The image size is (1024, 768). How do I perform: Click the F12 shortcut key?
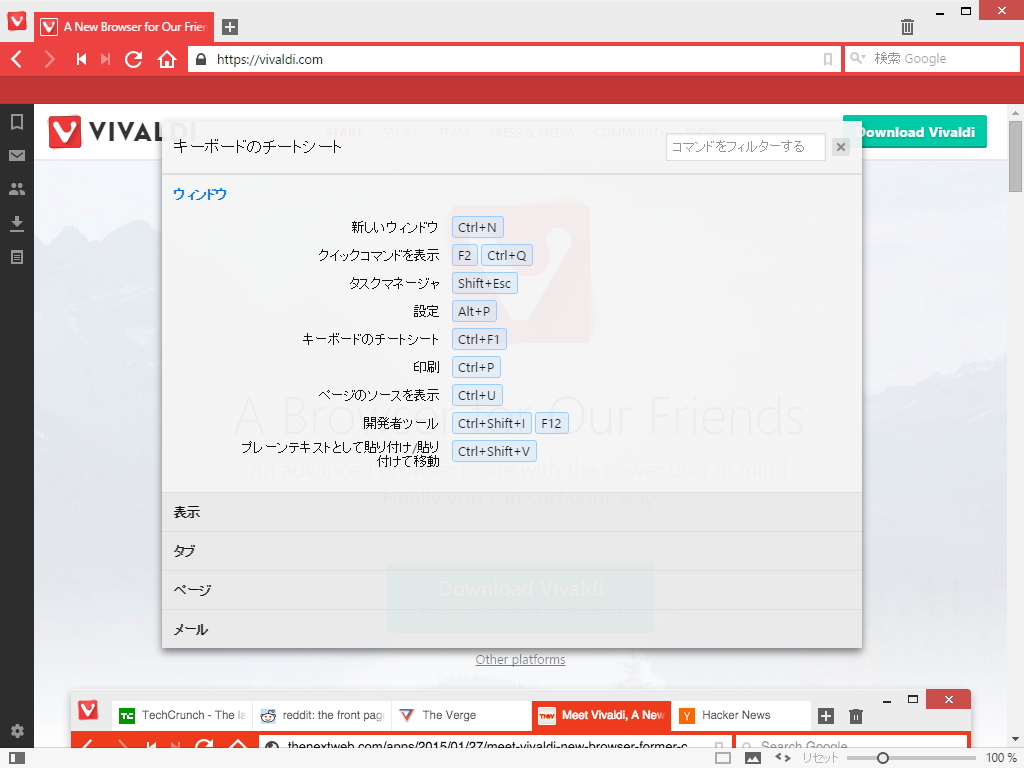click(551, 424)
